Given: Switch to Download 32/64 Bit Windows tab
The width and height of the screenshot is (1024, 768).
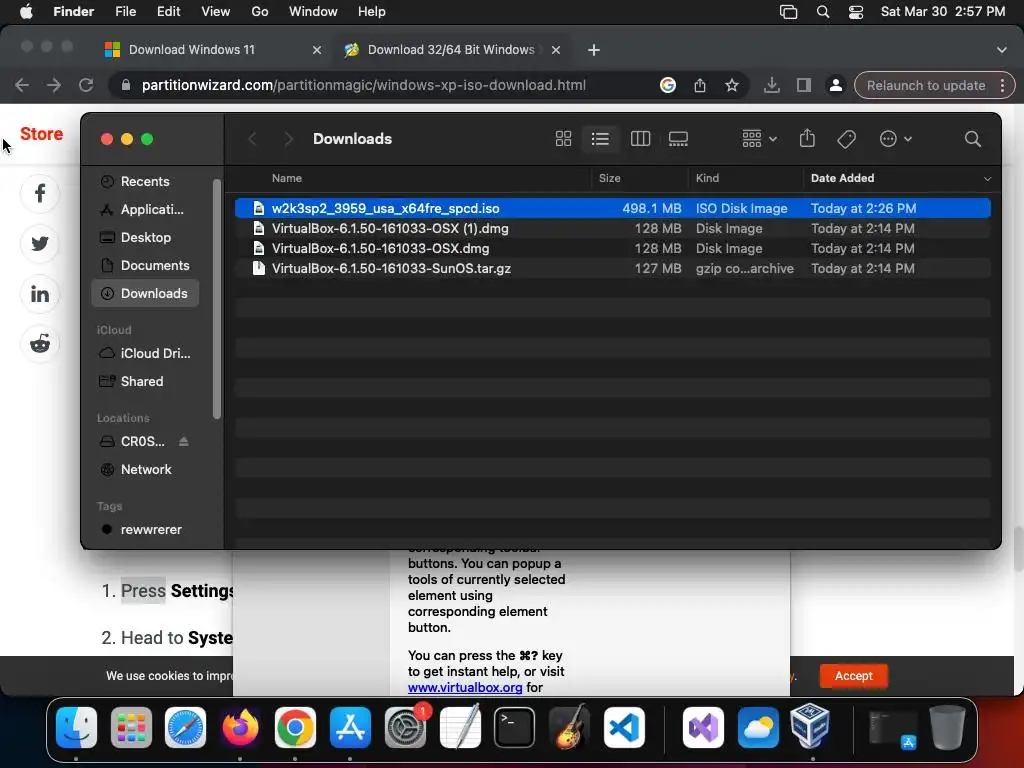Looking at the screenshot, I should (x=451, y=50).
